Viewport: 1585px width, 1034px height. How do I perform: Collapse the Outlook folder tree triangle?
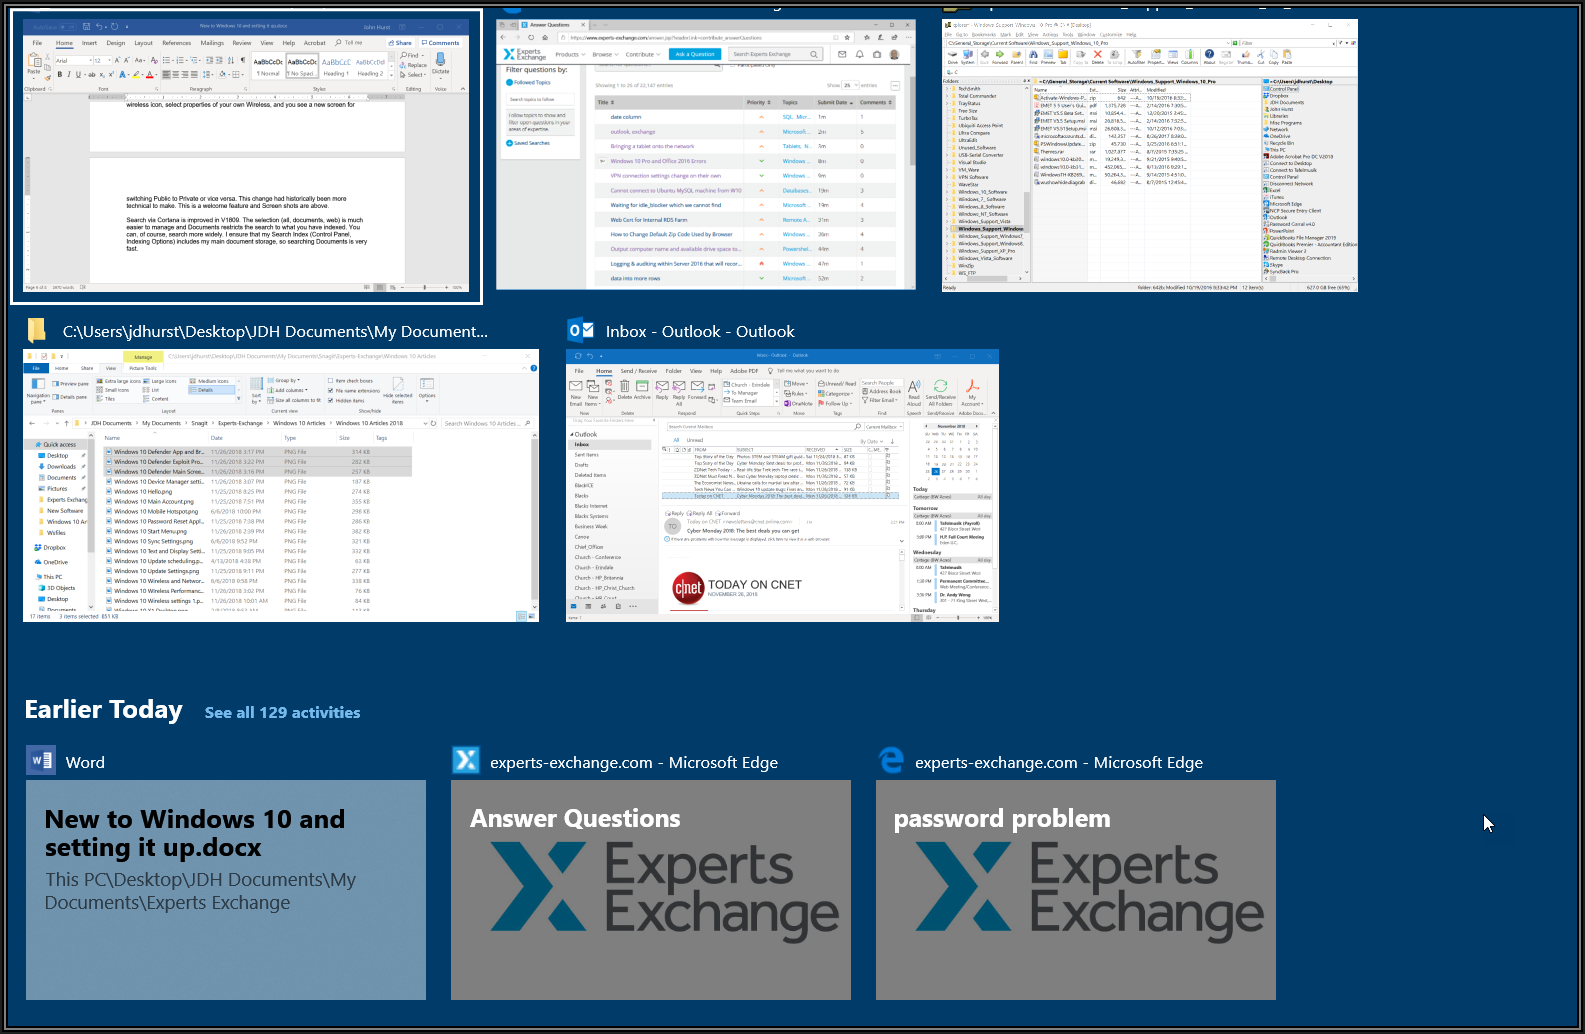[571, 435]
